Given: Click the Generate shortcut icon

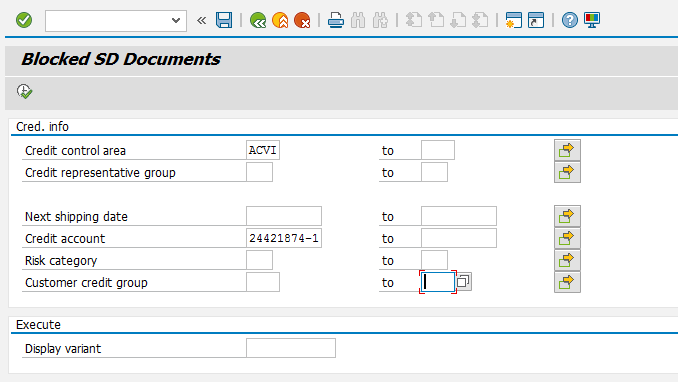Looking at the screenshot, I should pyautogui.click(x=536, y=20).
